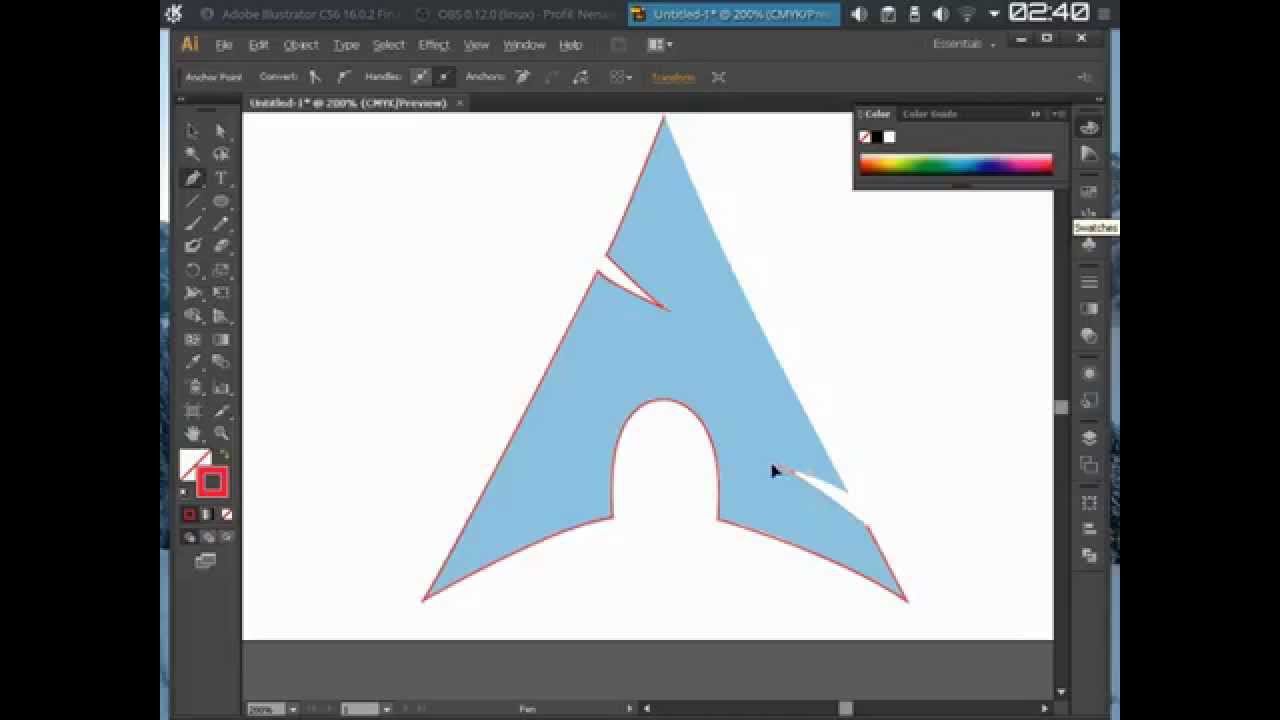The height and width of the screenshot is (720, 1280).
Task: Select the Mesh tool
Action: [192, 340]
